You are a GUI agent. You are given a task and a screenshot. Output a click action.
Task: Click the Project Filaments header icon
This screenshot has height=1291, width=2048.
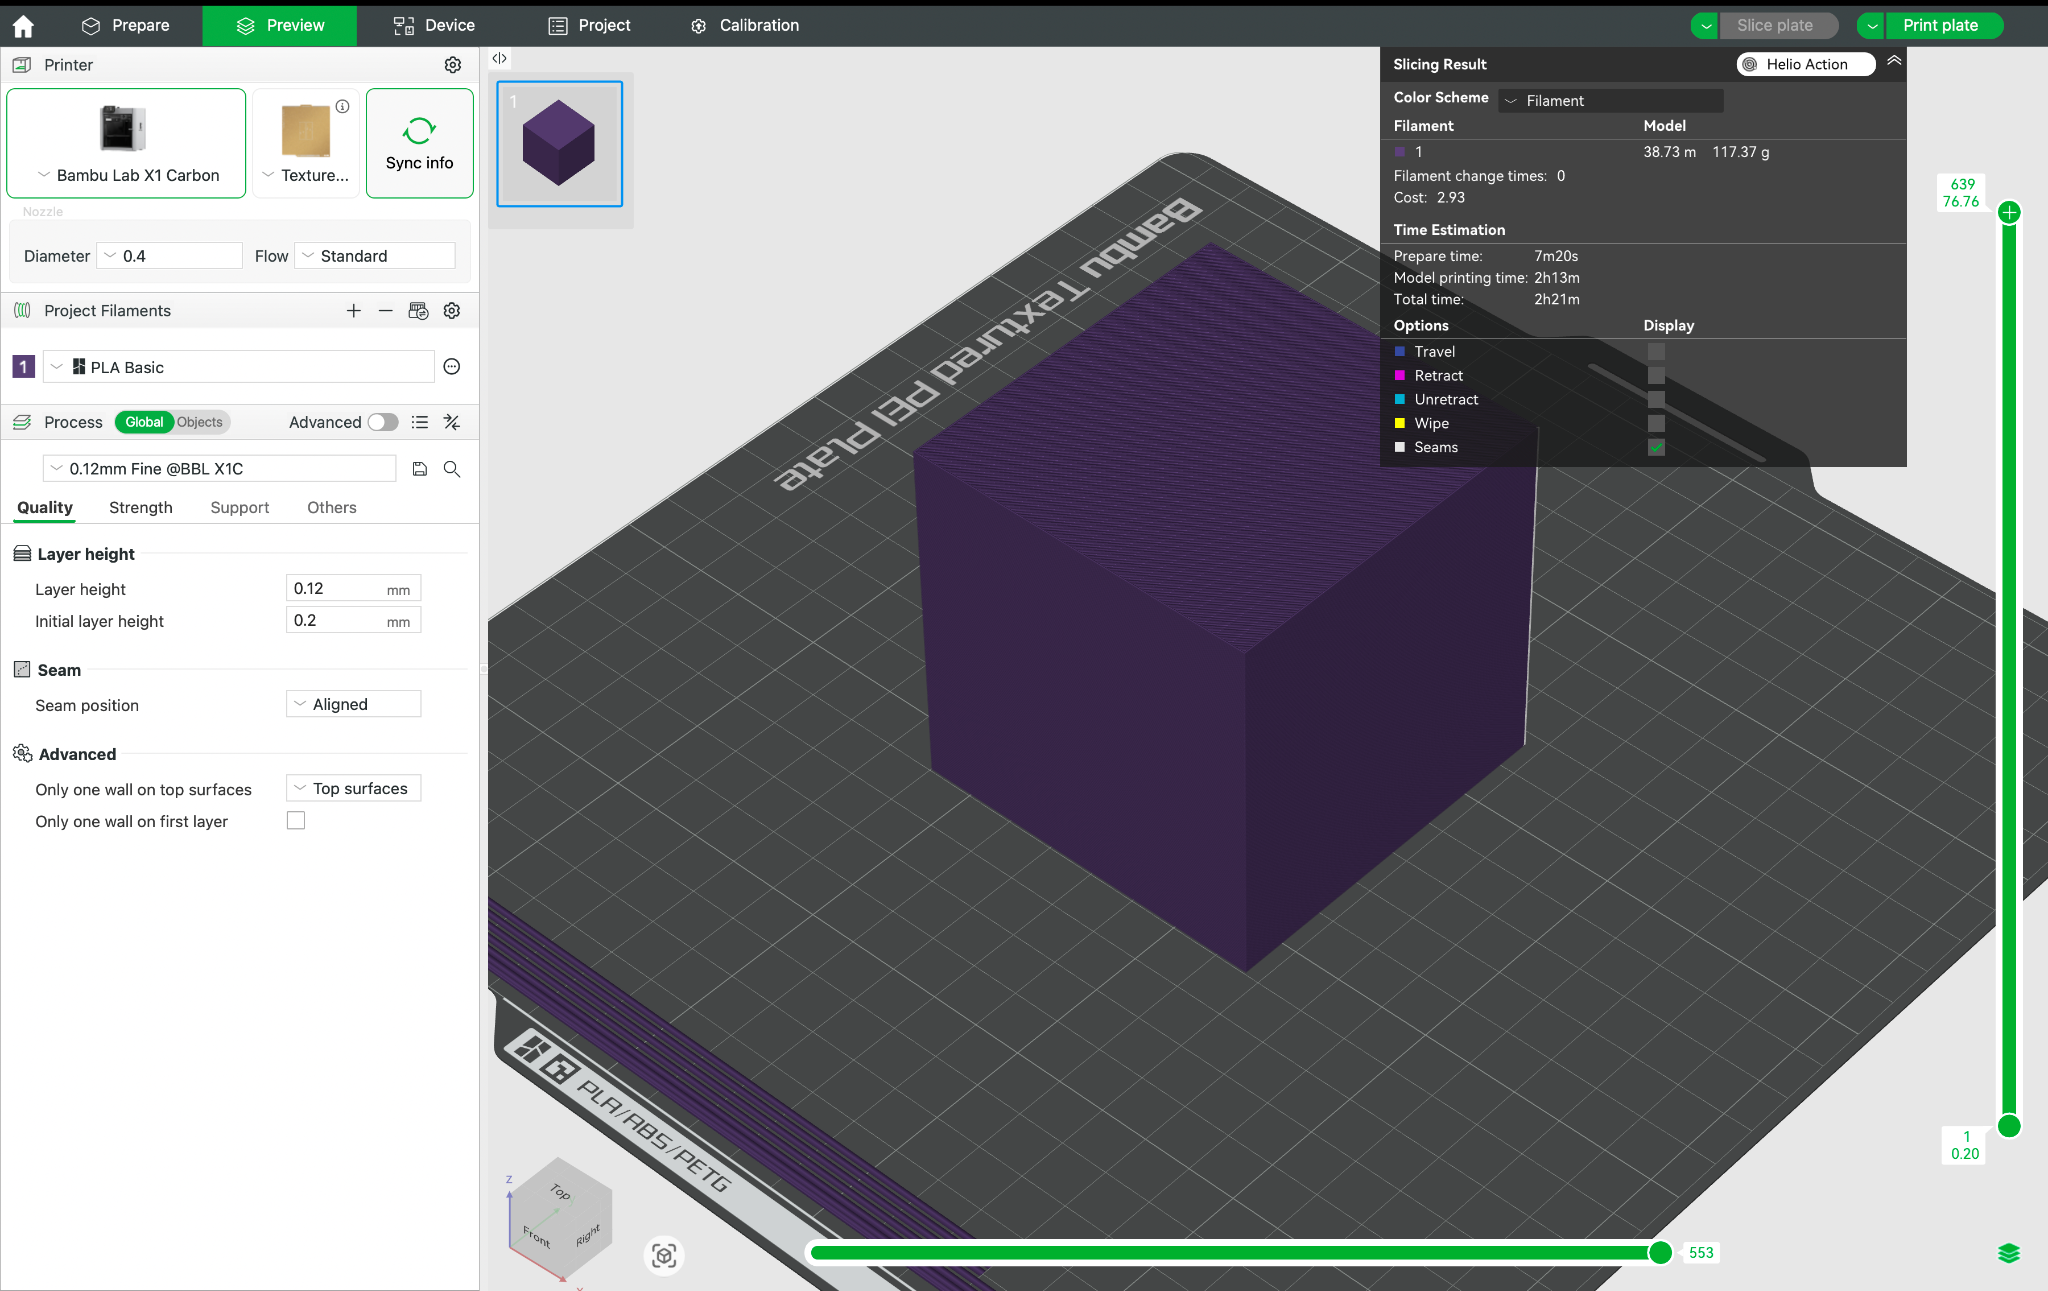22,311
